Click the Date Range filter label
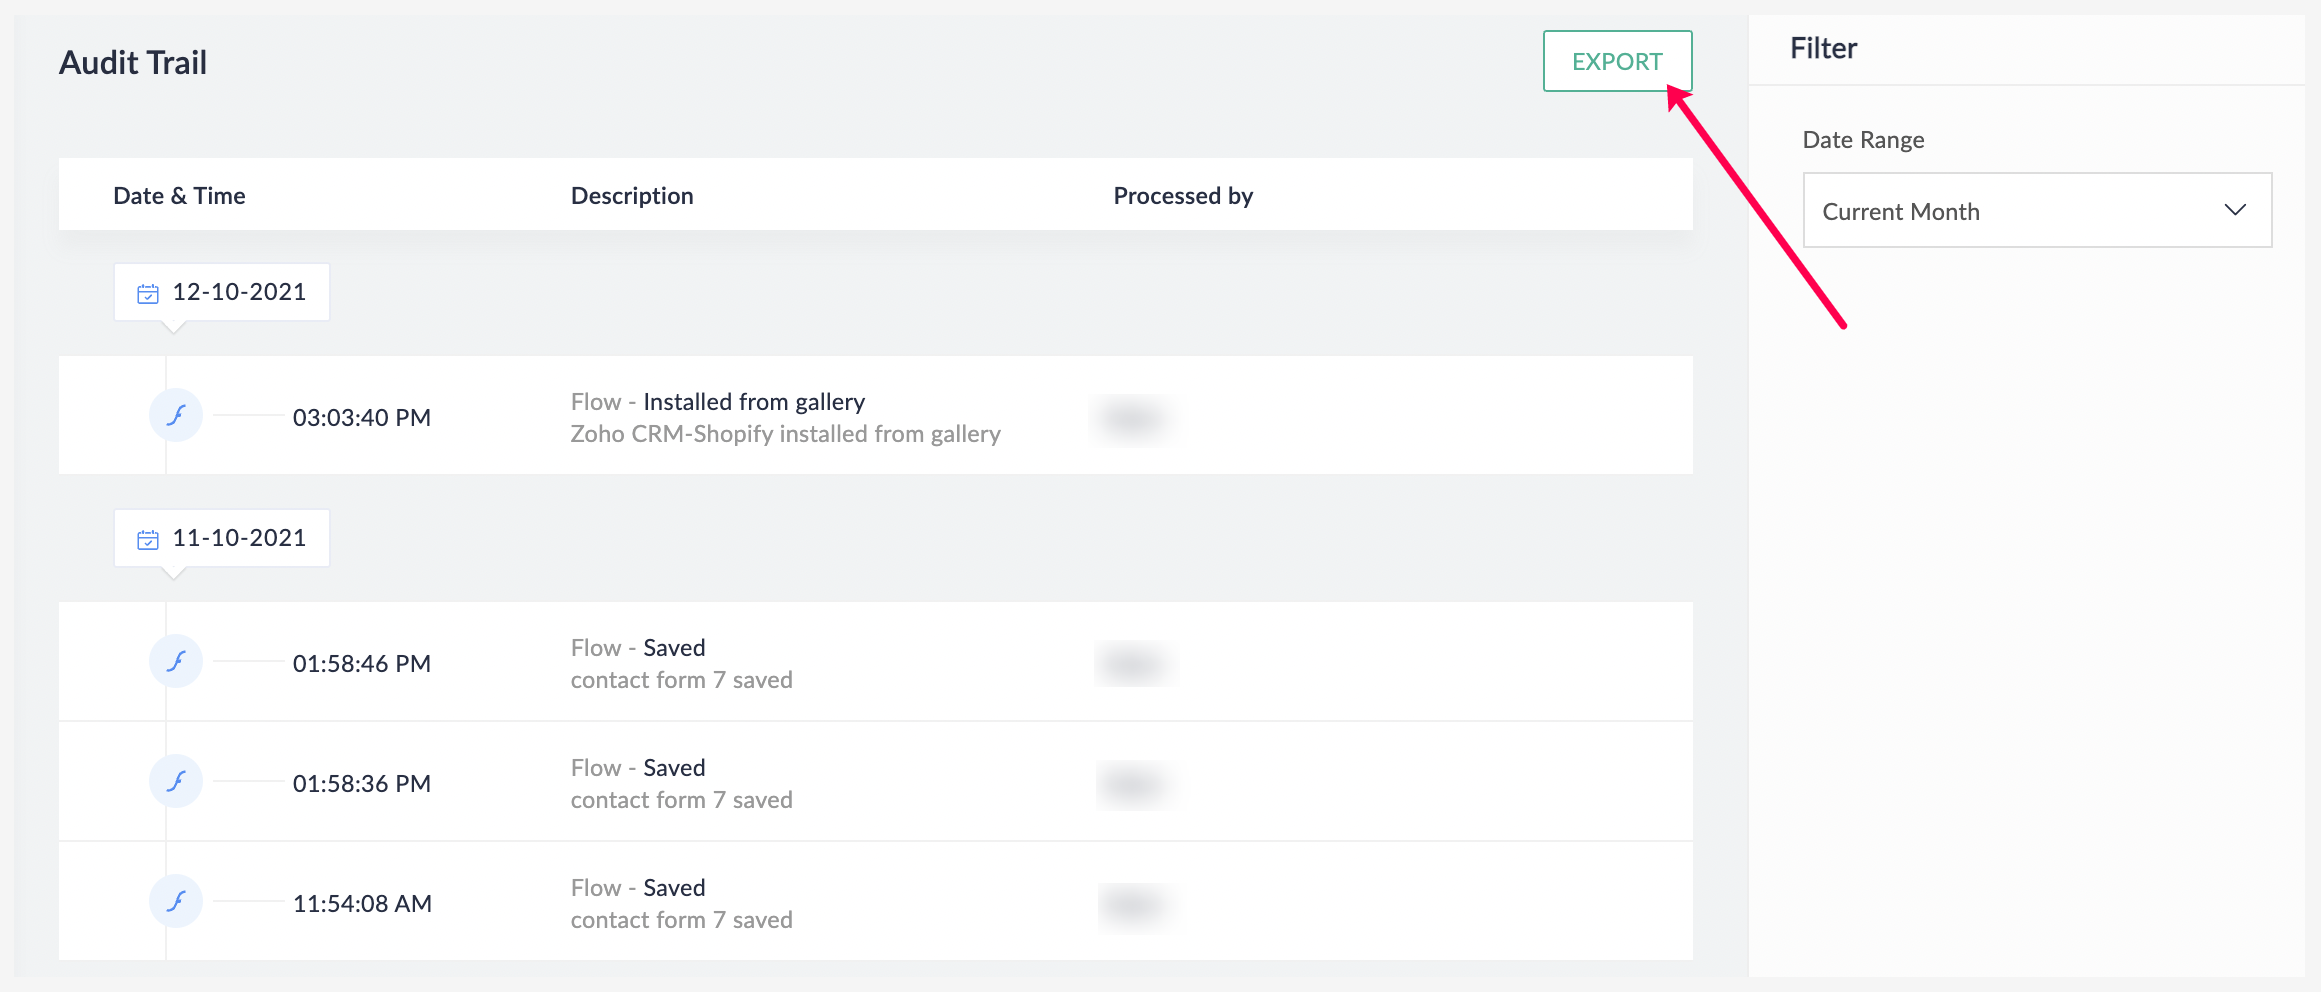The width and height of the screenshot is (2321, 992). click(1863, 140)
